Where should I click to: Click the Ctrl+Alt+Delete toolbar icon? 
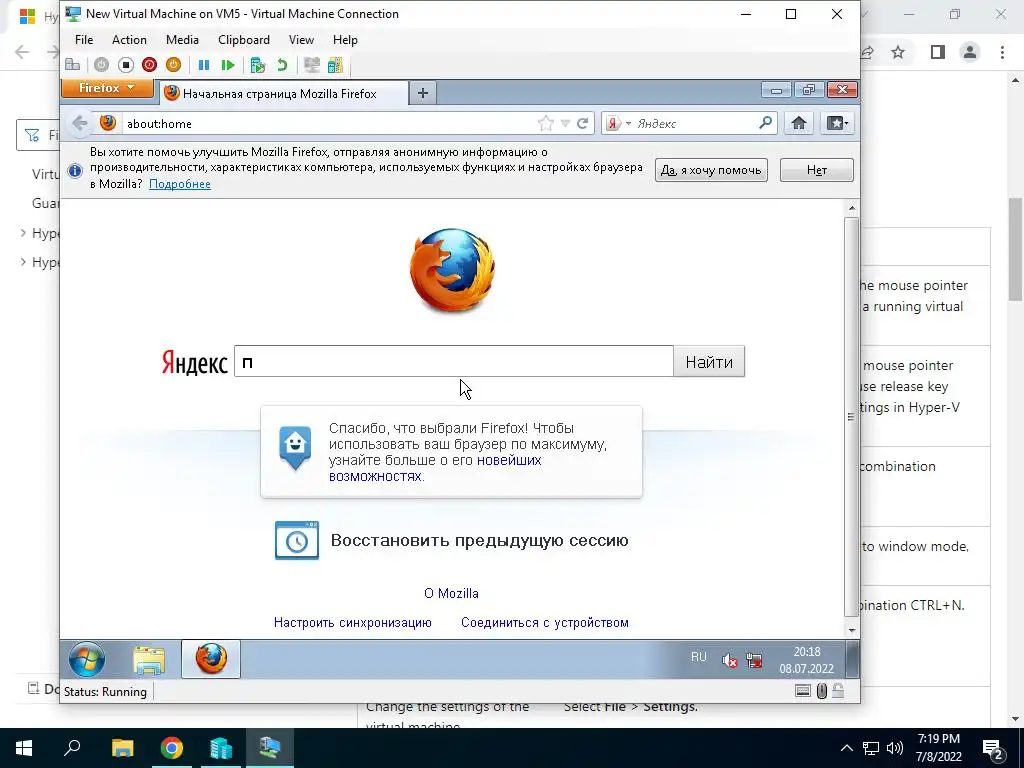click(72, 65)
